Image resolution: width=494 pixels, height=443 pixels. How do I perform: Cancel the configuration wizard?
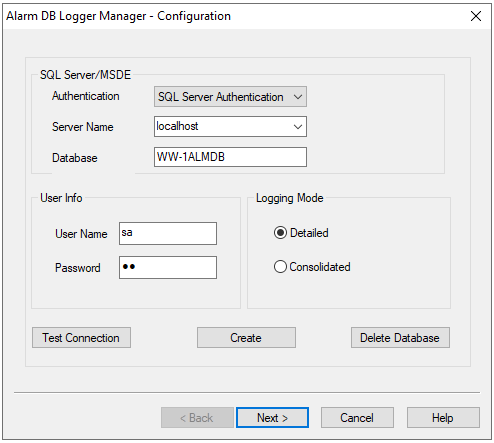[x=357, y=417]
